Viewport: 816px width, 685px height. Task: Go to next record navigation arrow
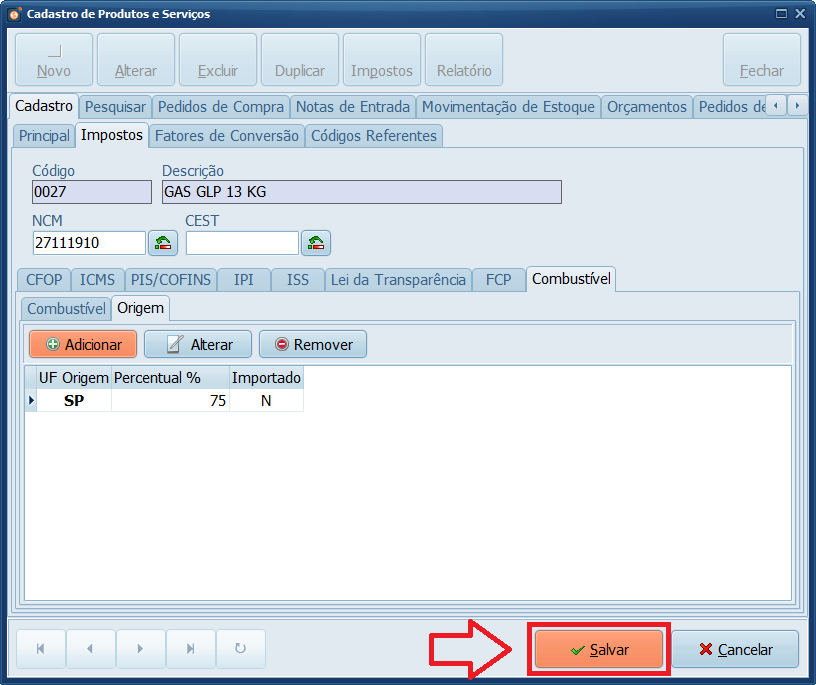141,649
